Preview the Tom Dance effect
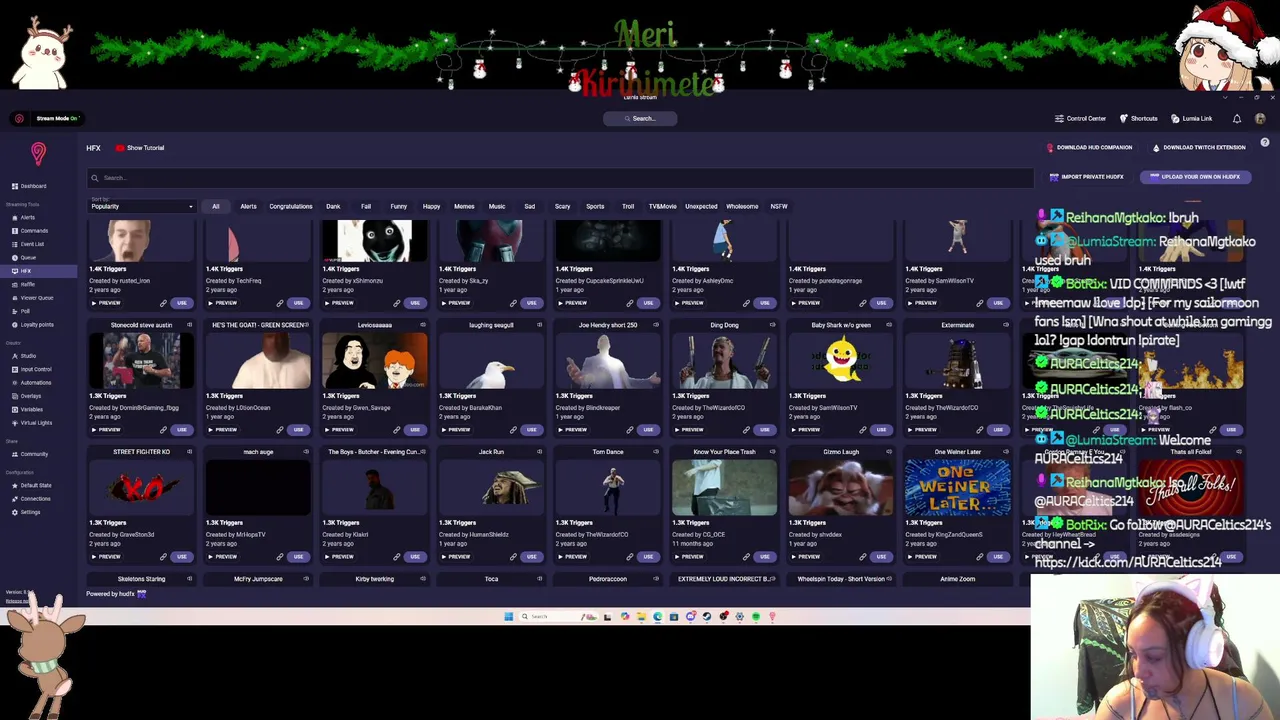 [x=572, y=556]
